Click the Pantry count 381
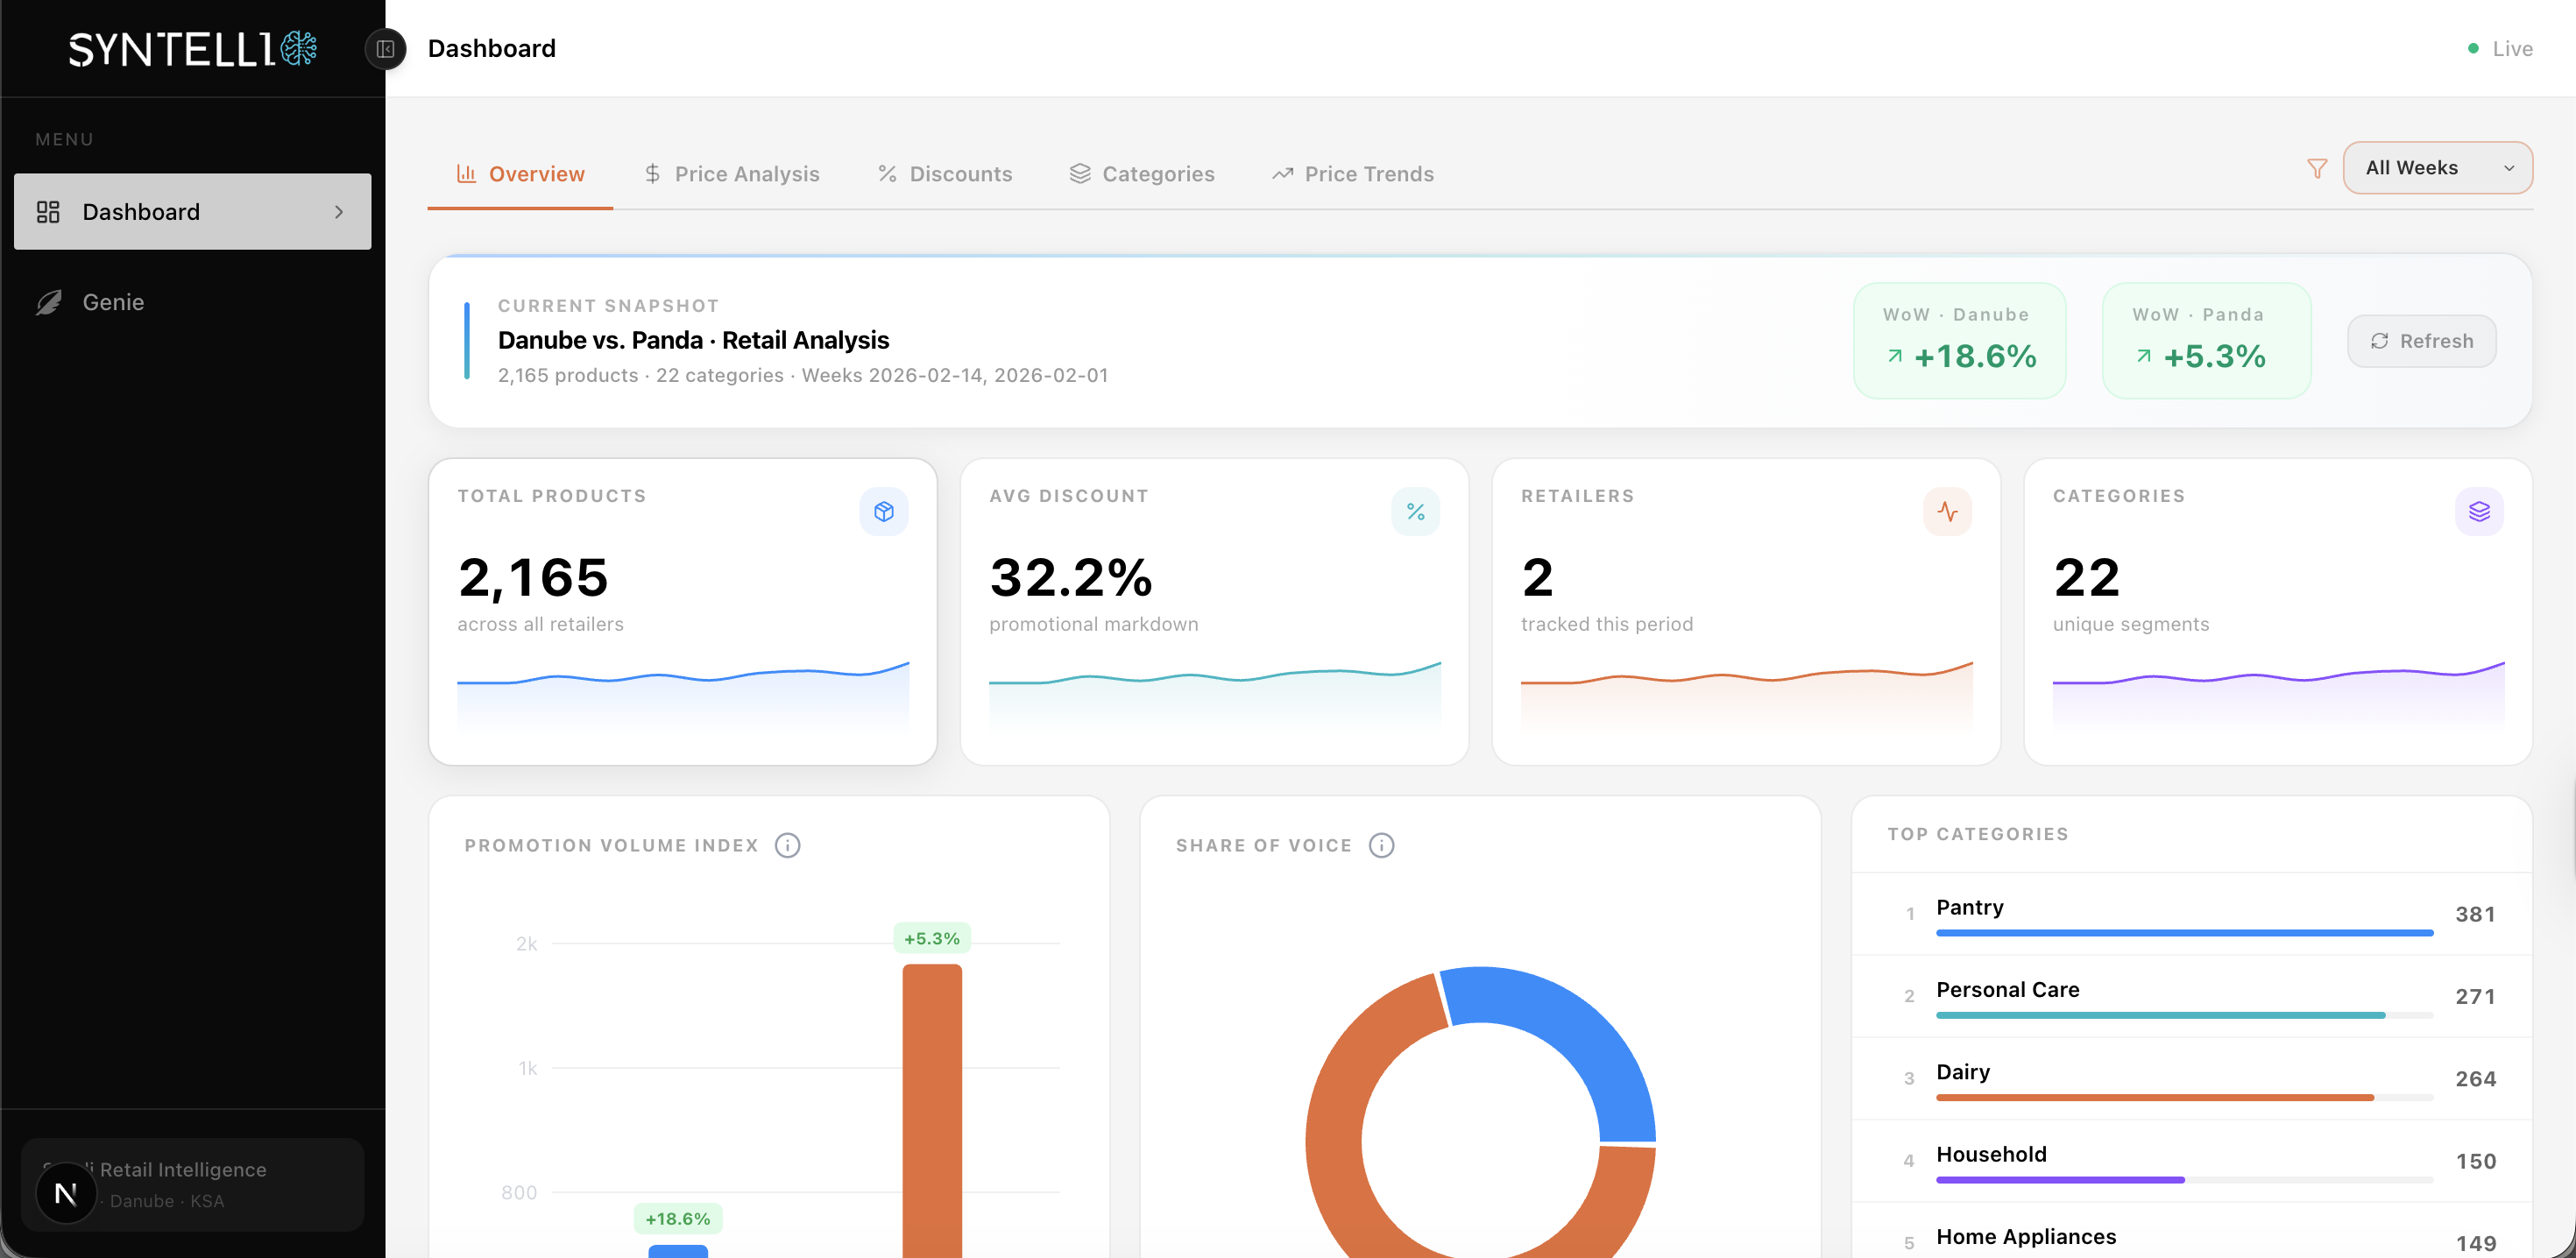Screen dimensions: 2576x1258 click(x=2475, y=914)
